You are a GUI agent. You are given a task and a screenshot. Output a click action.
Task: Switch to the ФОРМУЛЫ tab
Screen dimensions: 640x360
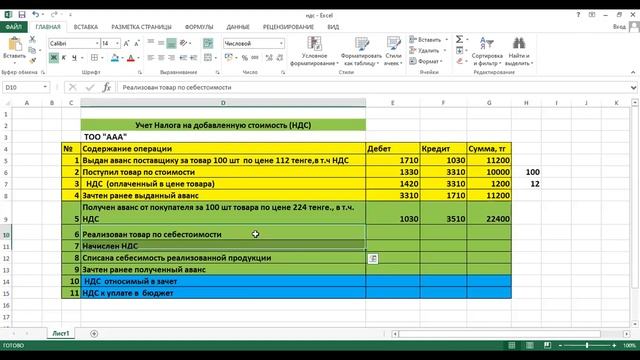tap(199, 27)
